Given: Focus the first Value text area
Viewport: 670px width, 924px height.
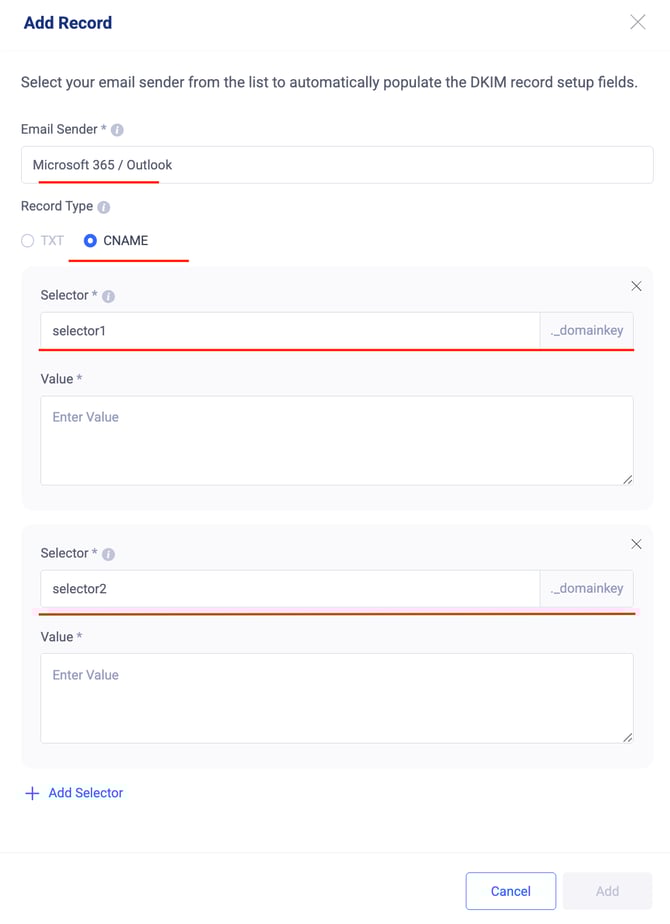Looking at the screenshot, I should coord(337,441).
